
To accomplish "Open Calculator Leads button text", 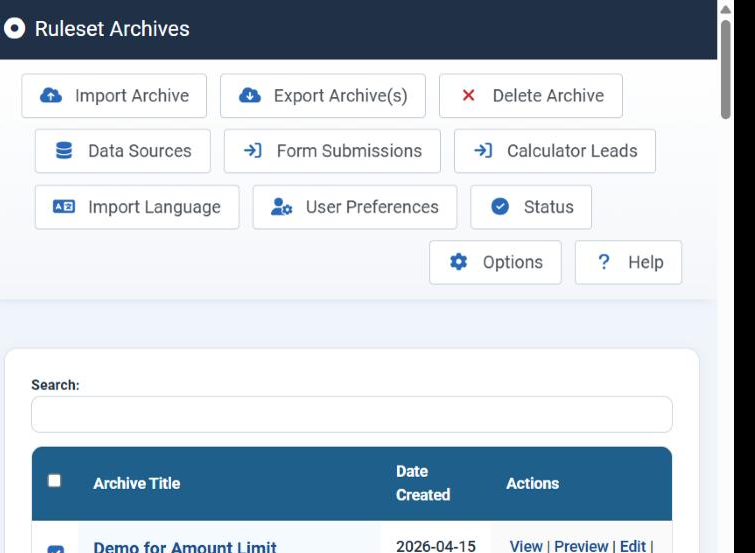I will tap(572, 151).
